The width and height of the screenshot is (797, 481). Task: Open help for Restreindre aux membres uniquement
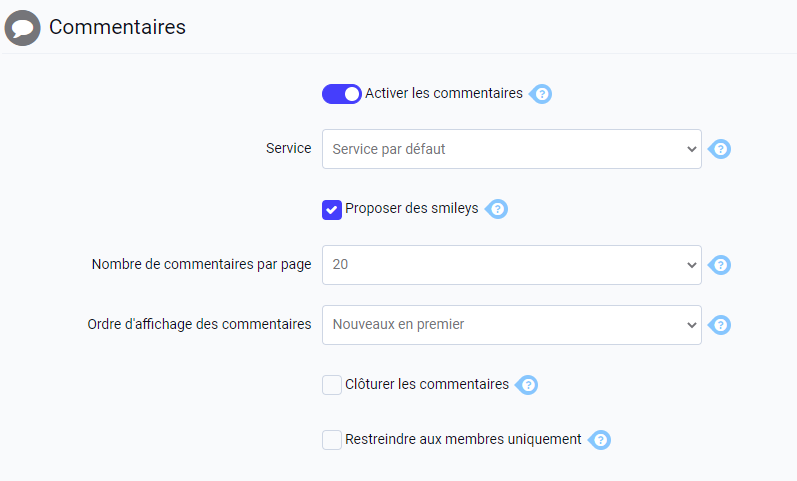click(x=600, y=440)
